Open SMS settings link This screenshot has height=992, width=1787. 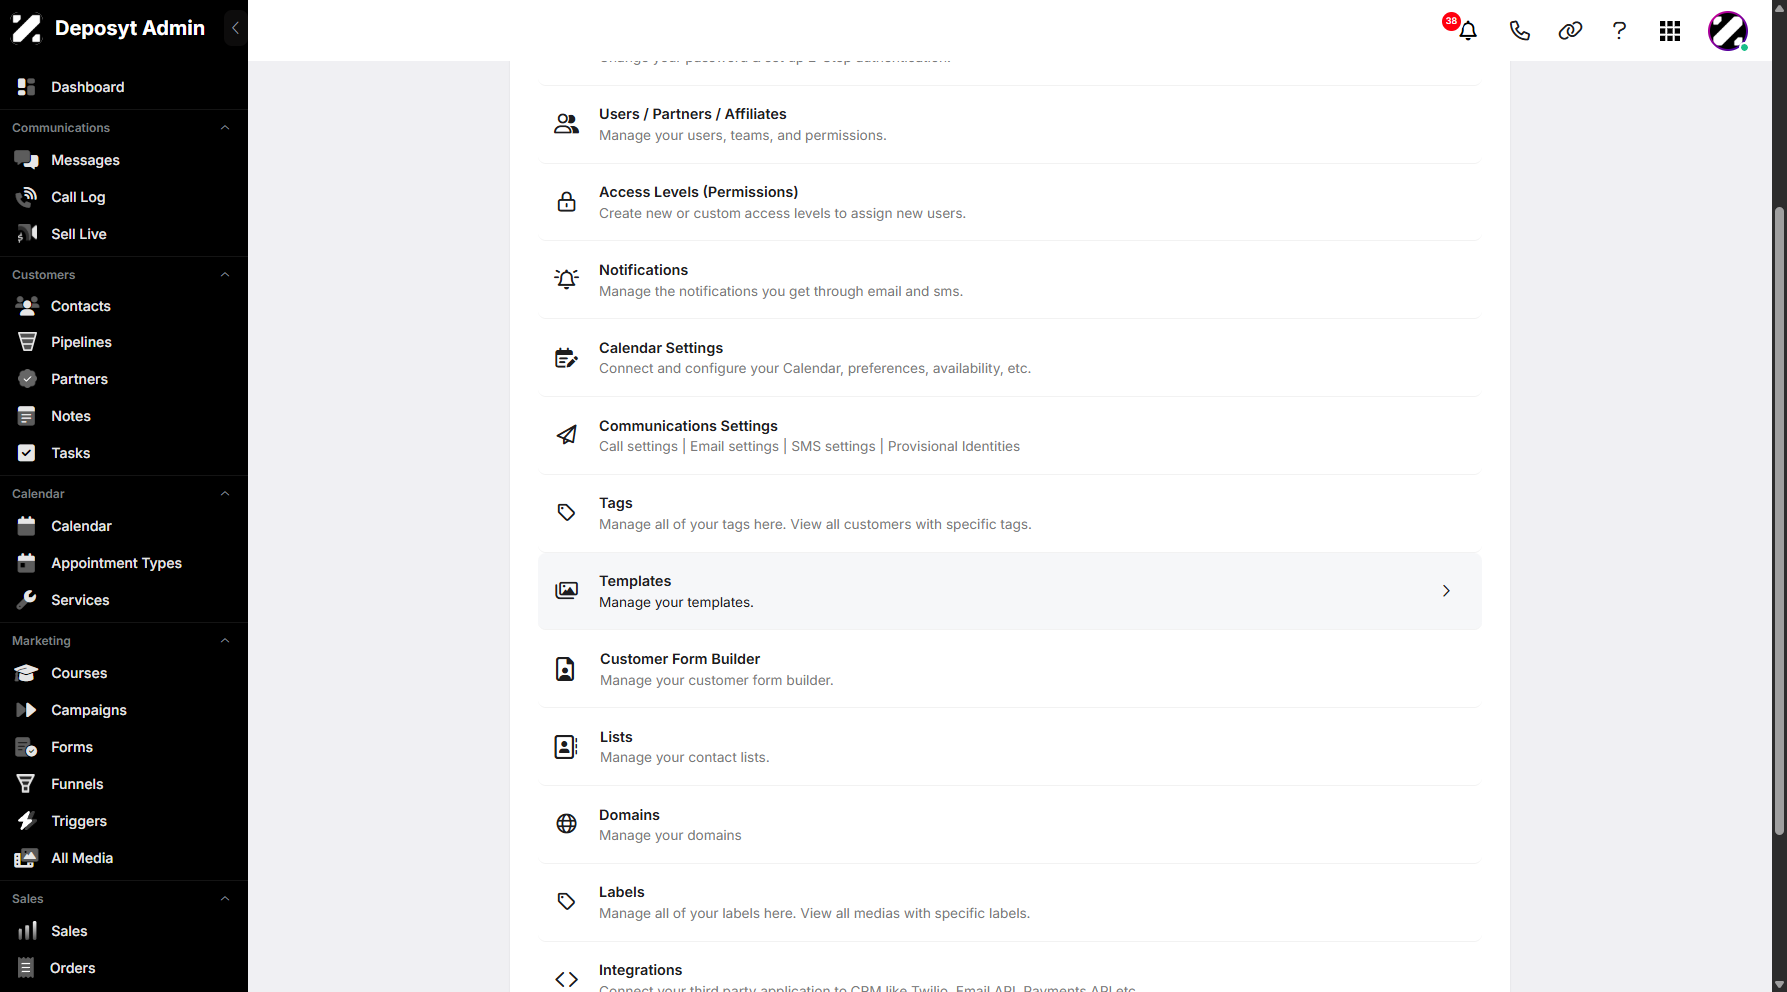pos(833,446)
